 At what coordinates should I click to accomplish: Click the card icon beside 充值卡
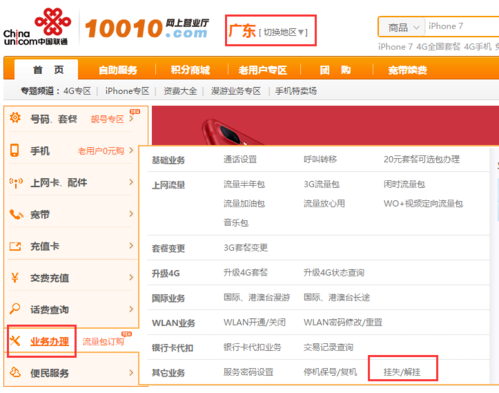pyautogui.click(x=15, y=246)
